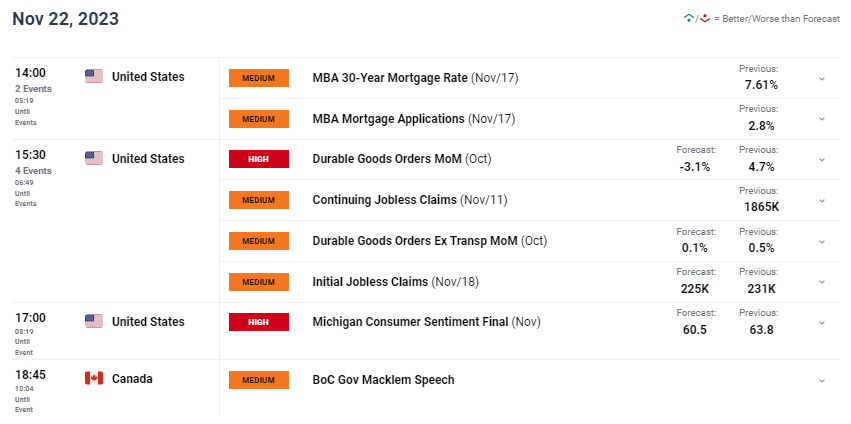
Task: Click the US flag beside 17:00 event
Action: coord(94,321)
